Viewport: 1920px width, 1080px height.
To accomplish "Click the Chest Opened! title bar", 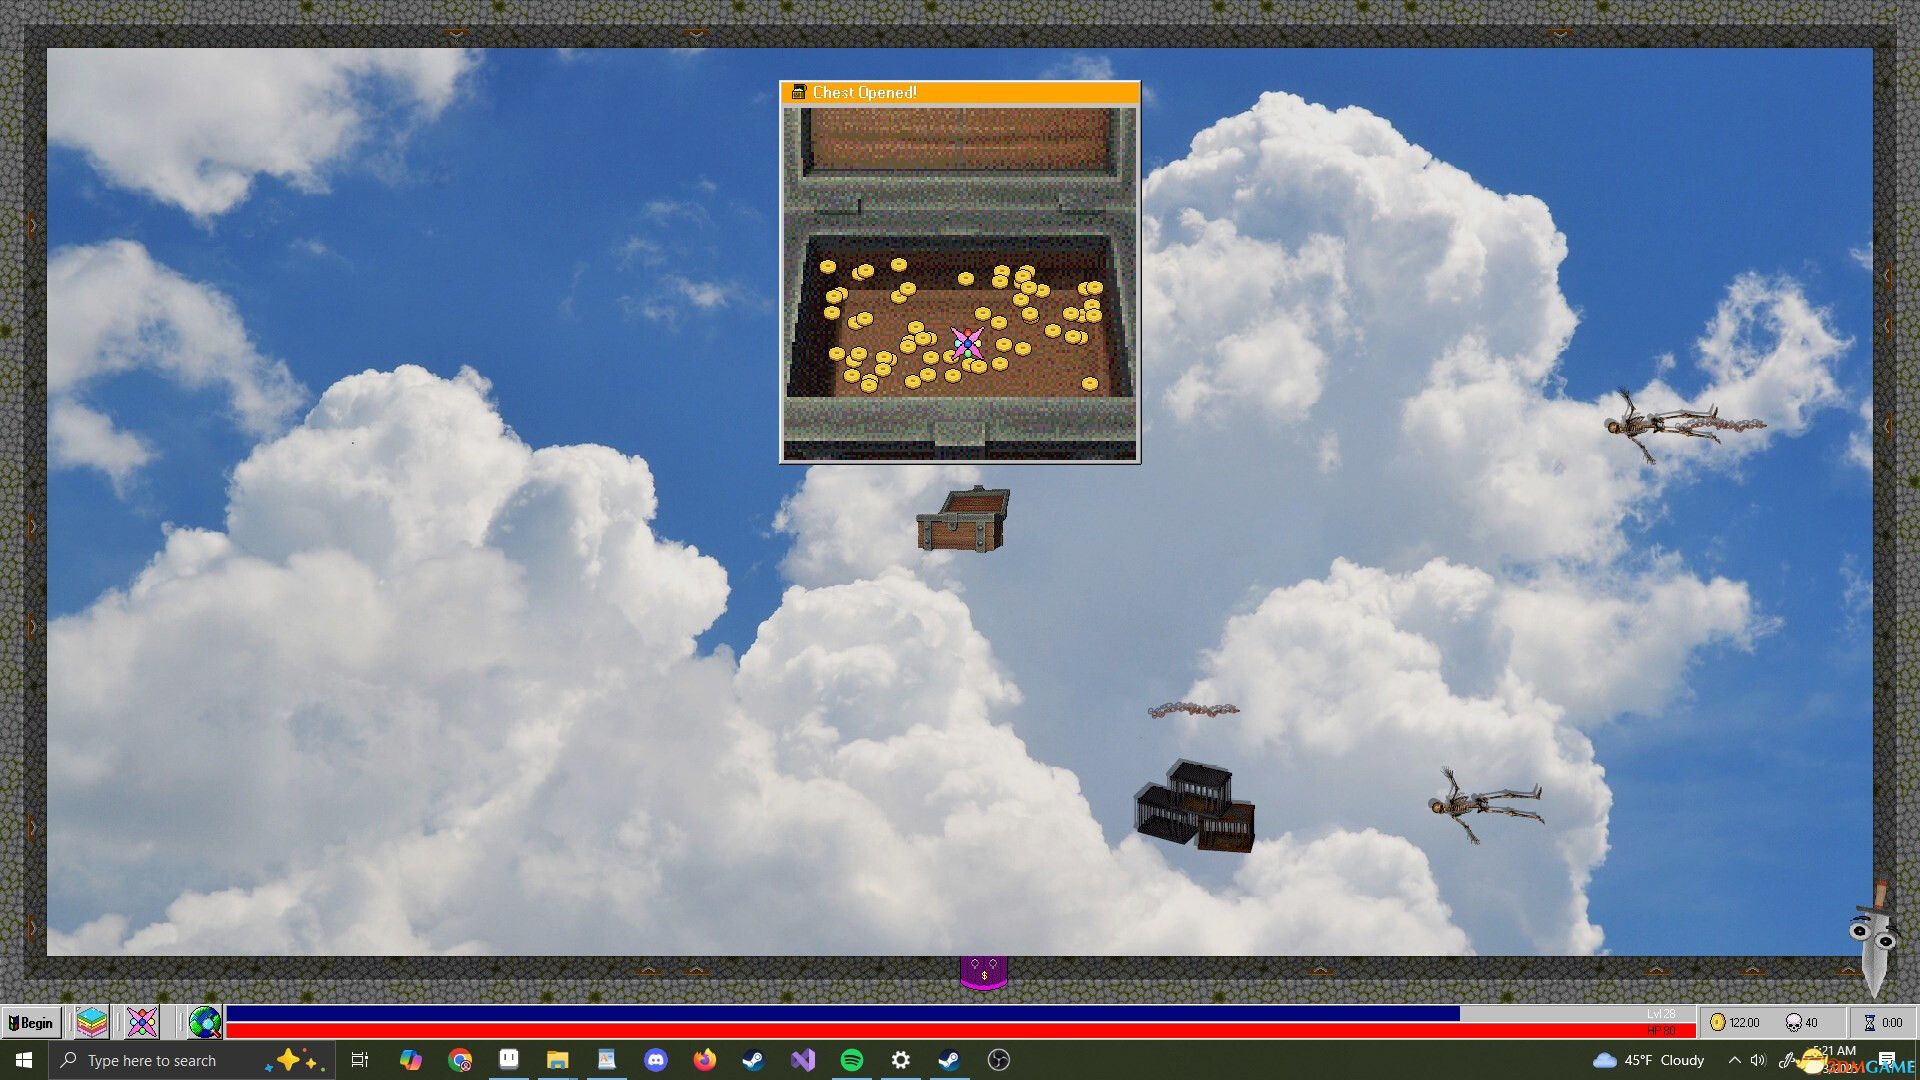I will coord(960,92).
